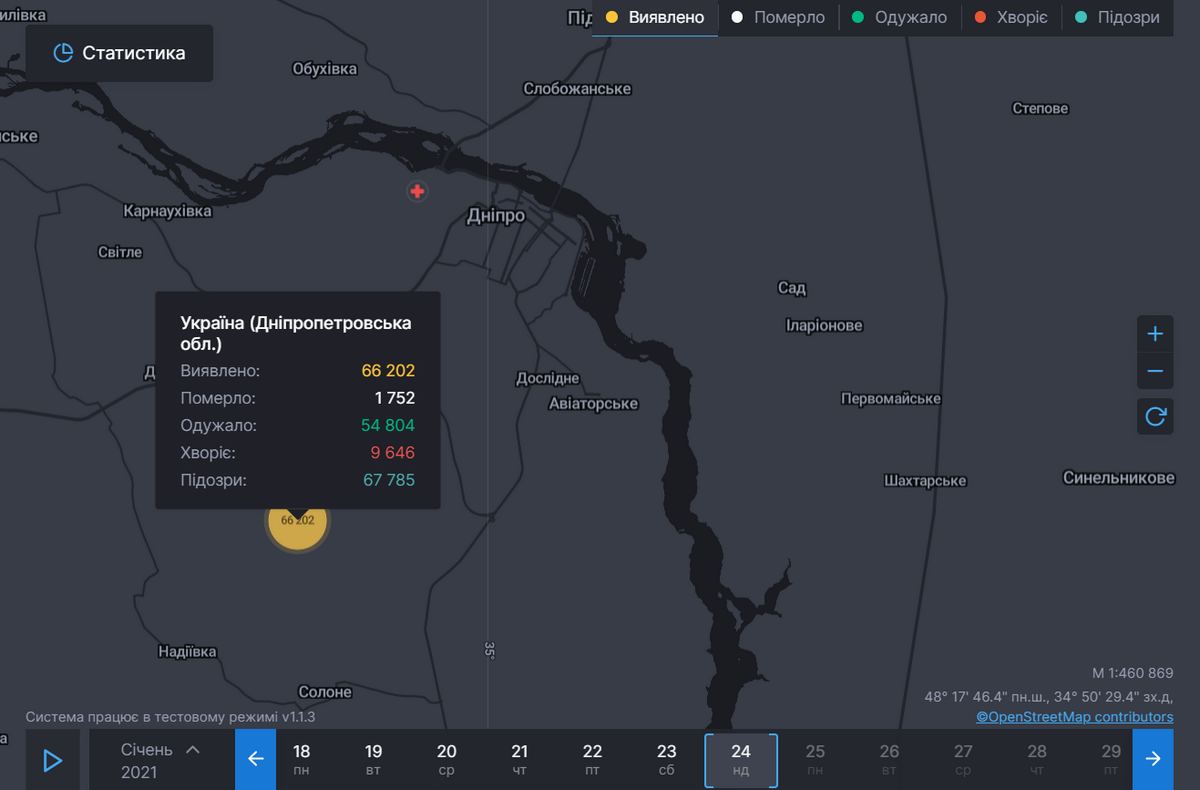The height and width of the screenshot is (790, 1200).
Task: Expand the Січень 2021 month selector
Action: click(x=160, y=759)
